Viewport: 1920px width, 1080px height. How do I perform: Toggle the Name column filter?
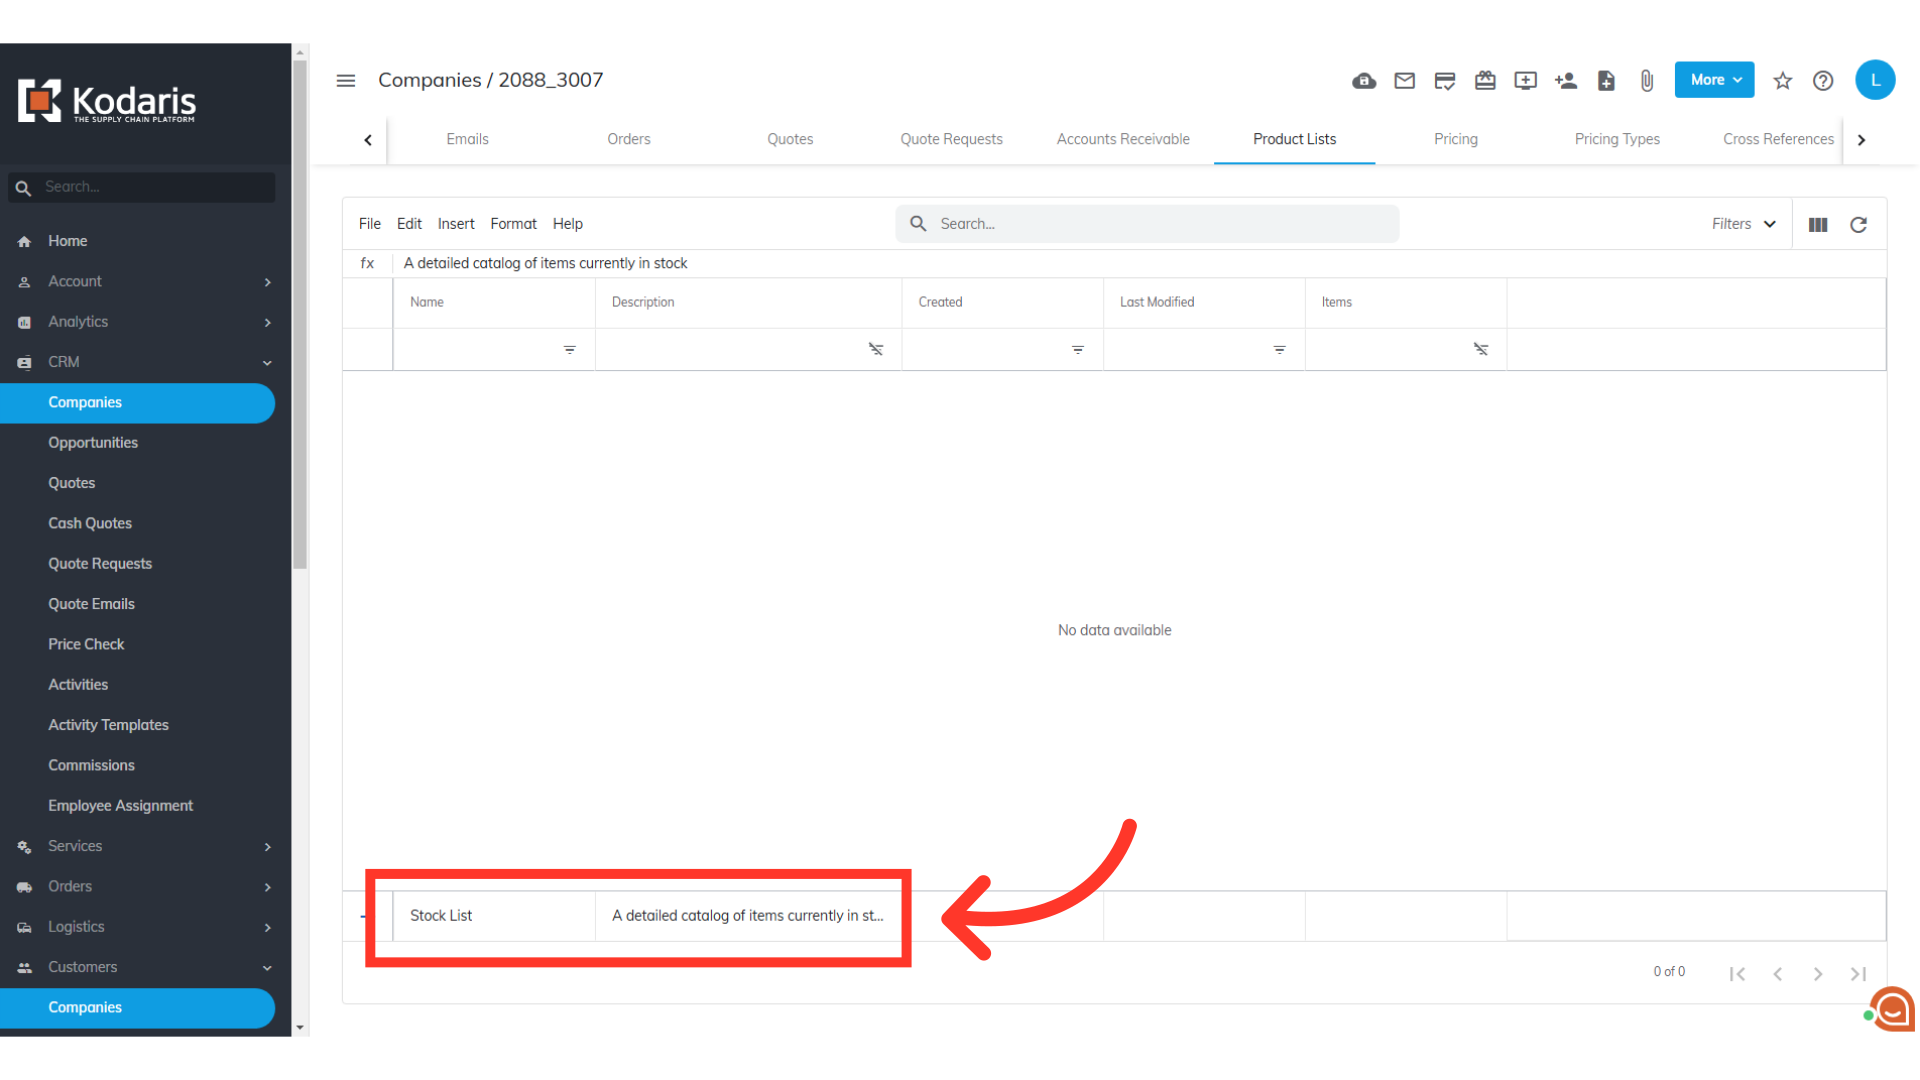(569, 350)
